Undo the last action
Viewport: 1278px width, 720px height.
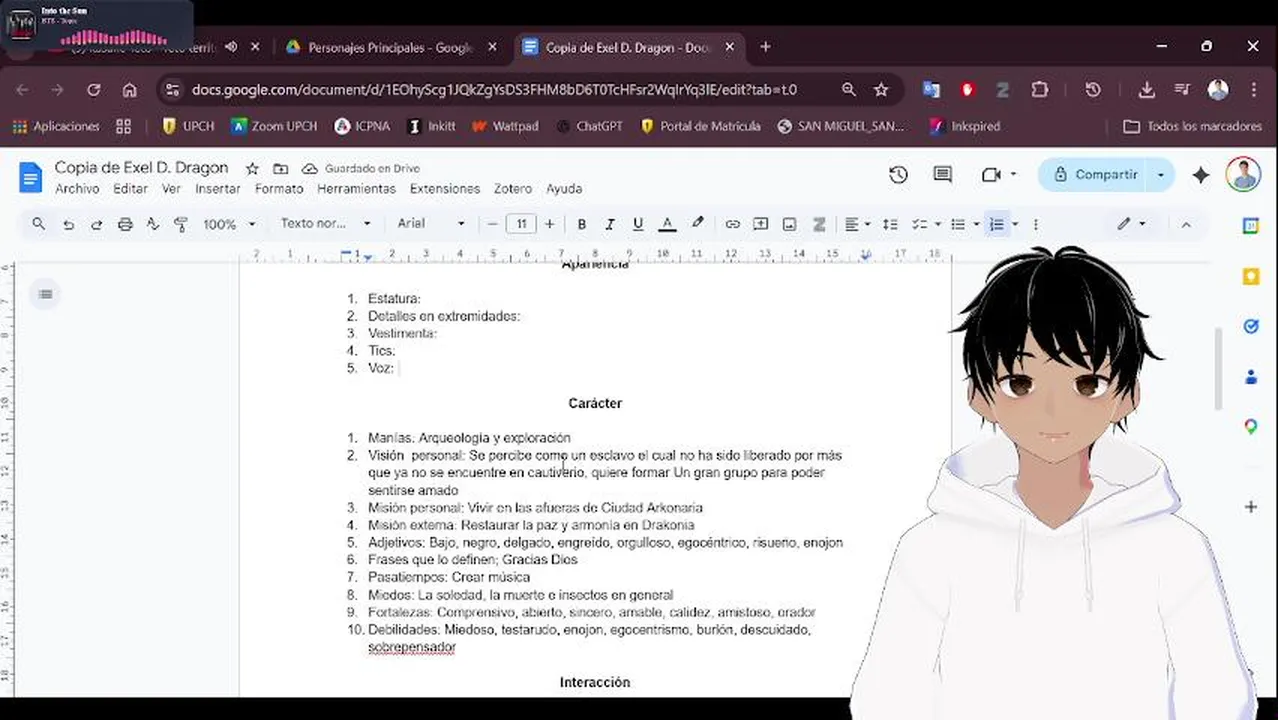tap(68, 224)
